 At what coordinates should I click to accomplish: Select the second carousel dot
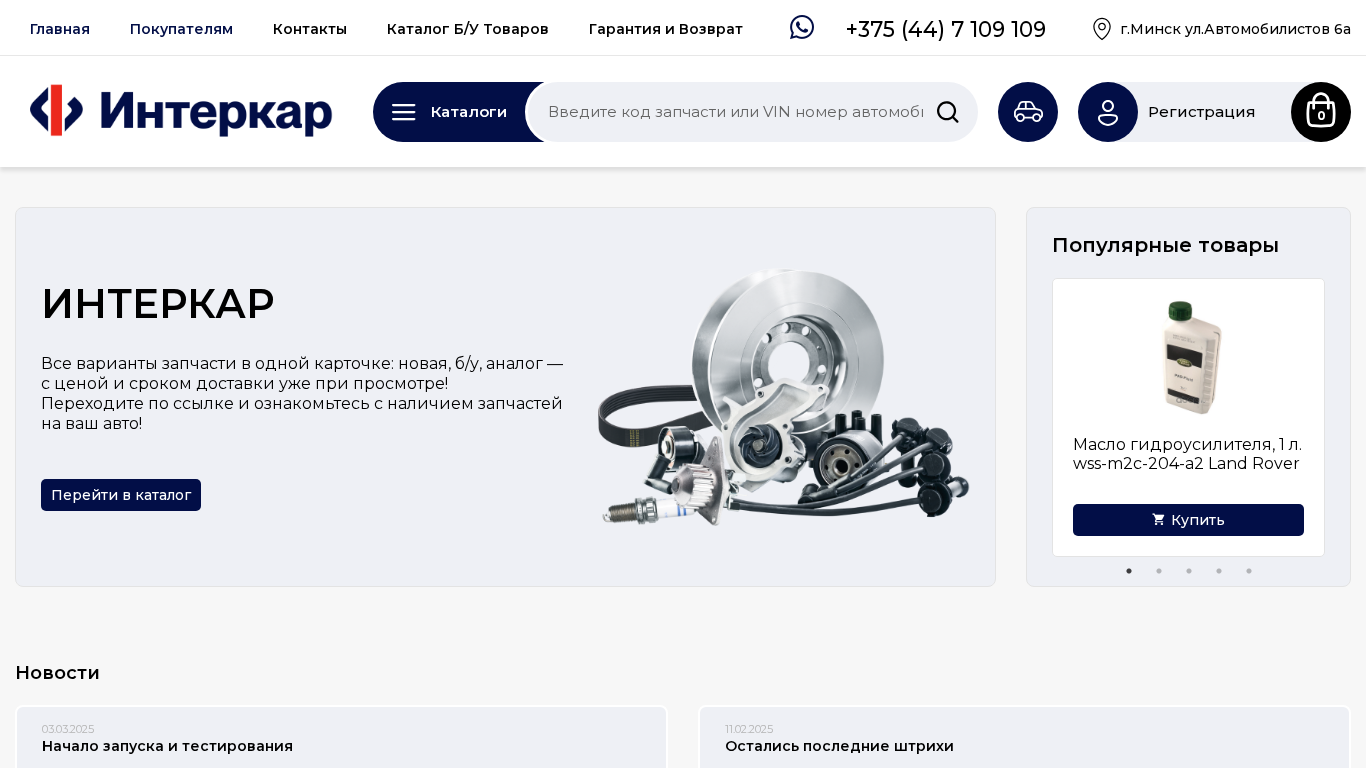coord(1159,571)
